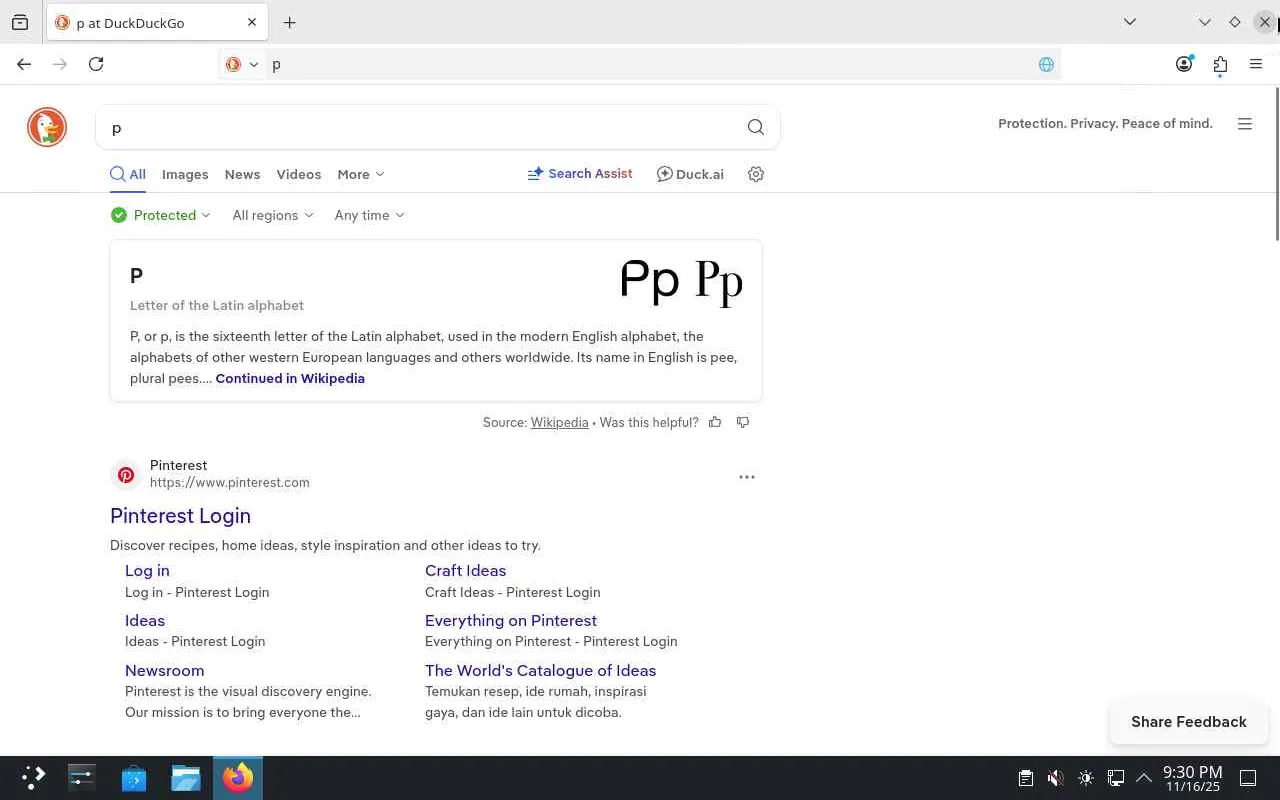
Task: Open Search Assist
Action: coord(580,174)
